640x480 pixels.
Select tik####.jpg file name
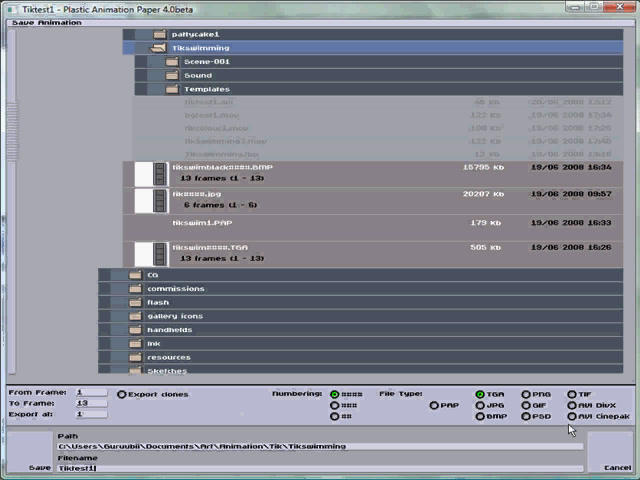[197, 194]
